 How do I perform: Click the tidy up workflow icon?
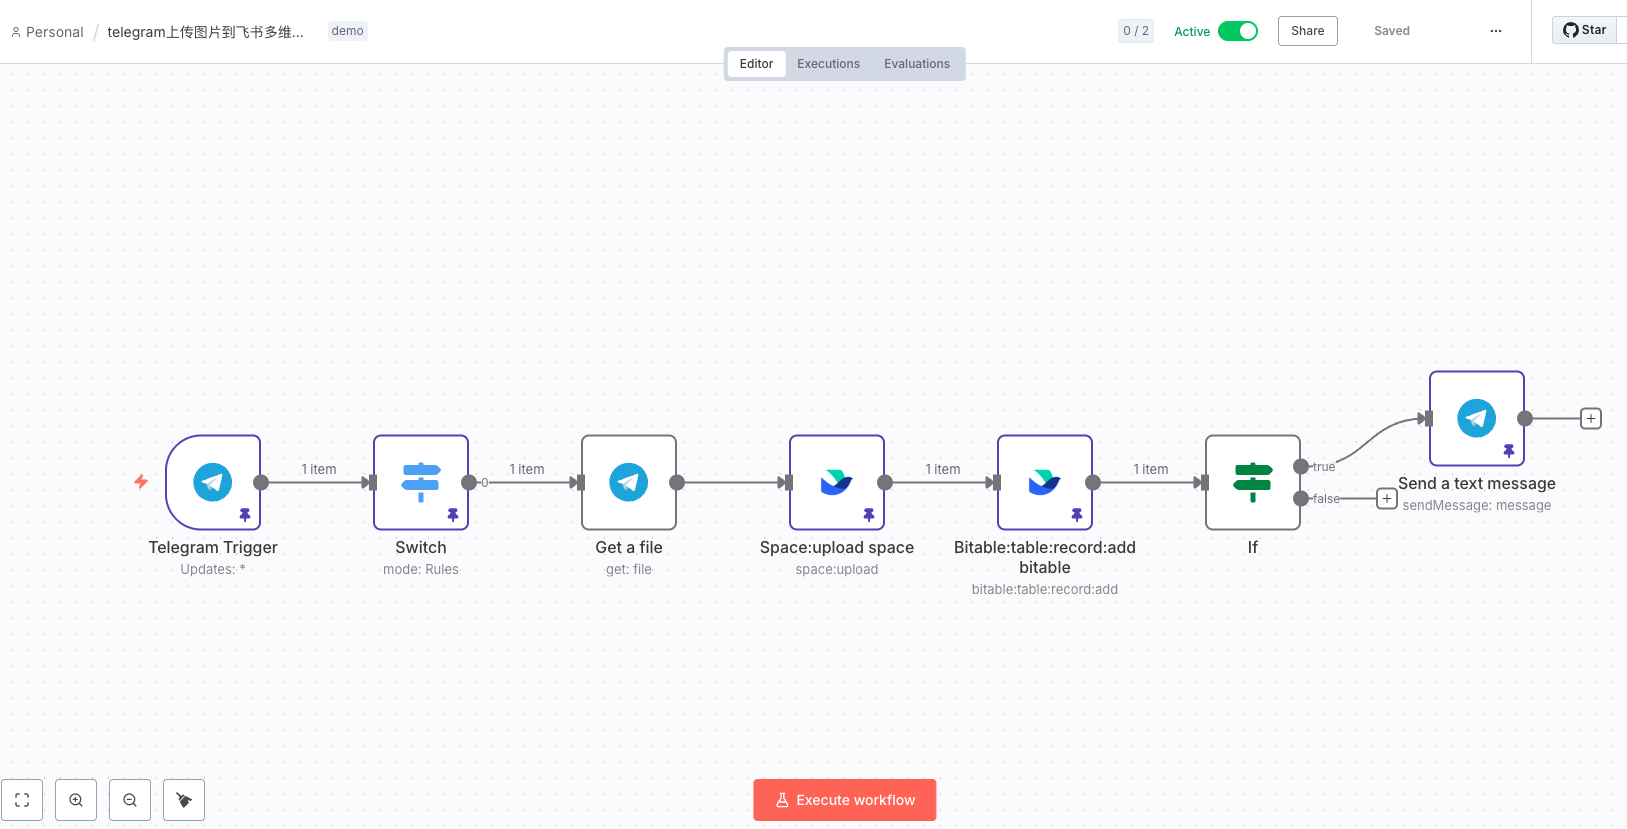(x=184, y=800)
